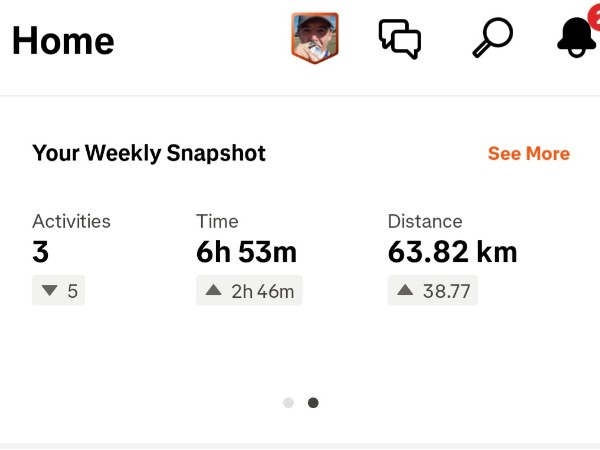Open notifications via the bell icon

[x=576, y=39]
